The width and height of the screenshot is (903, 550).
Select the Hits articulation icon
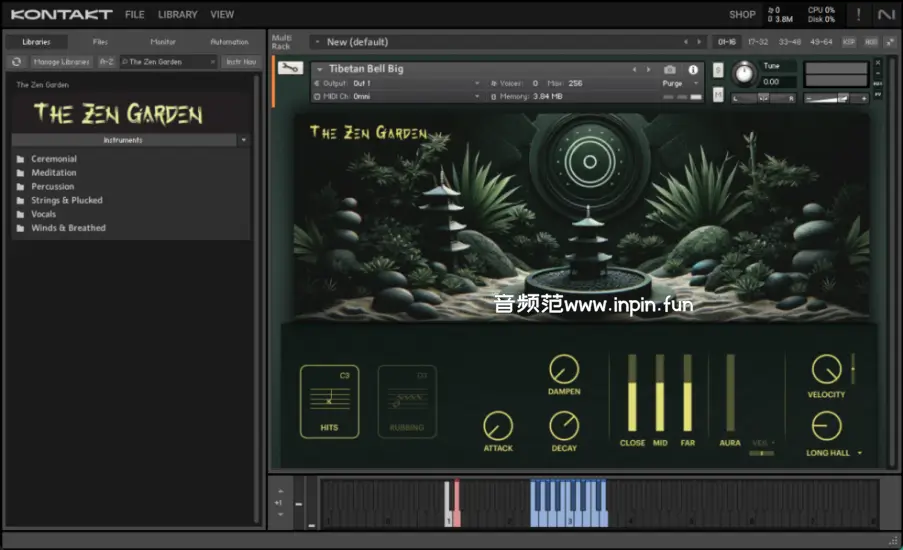[329, 401]
